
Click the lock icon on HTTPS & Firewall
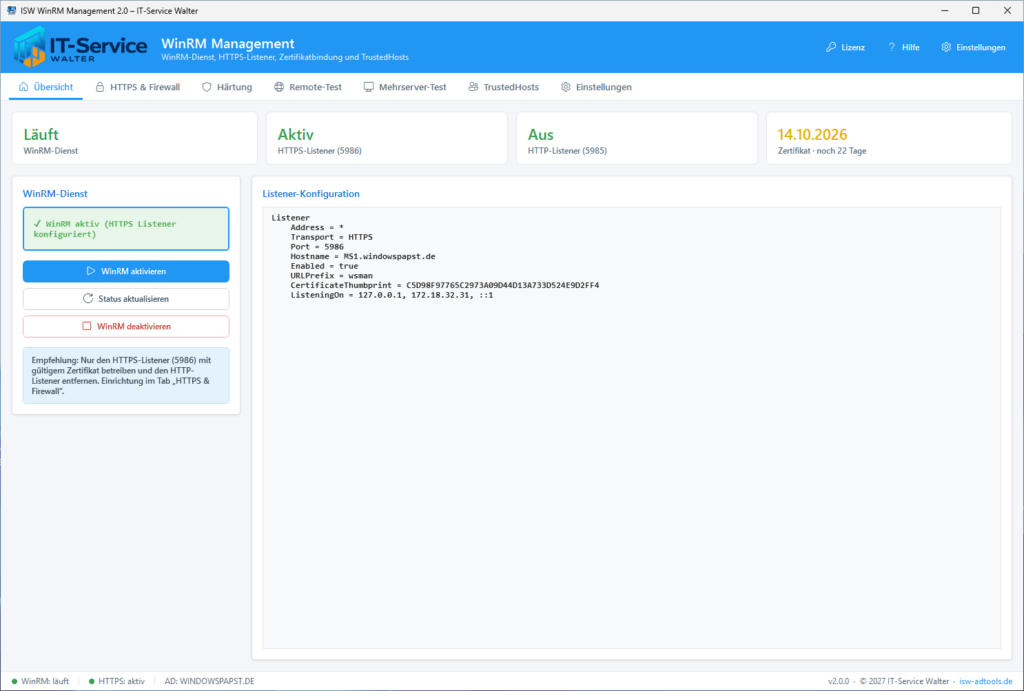pyautogui.click(x=100, y=87)
